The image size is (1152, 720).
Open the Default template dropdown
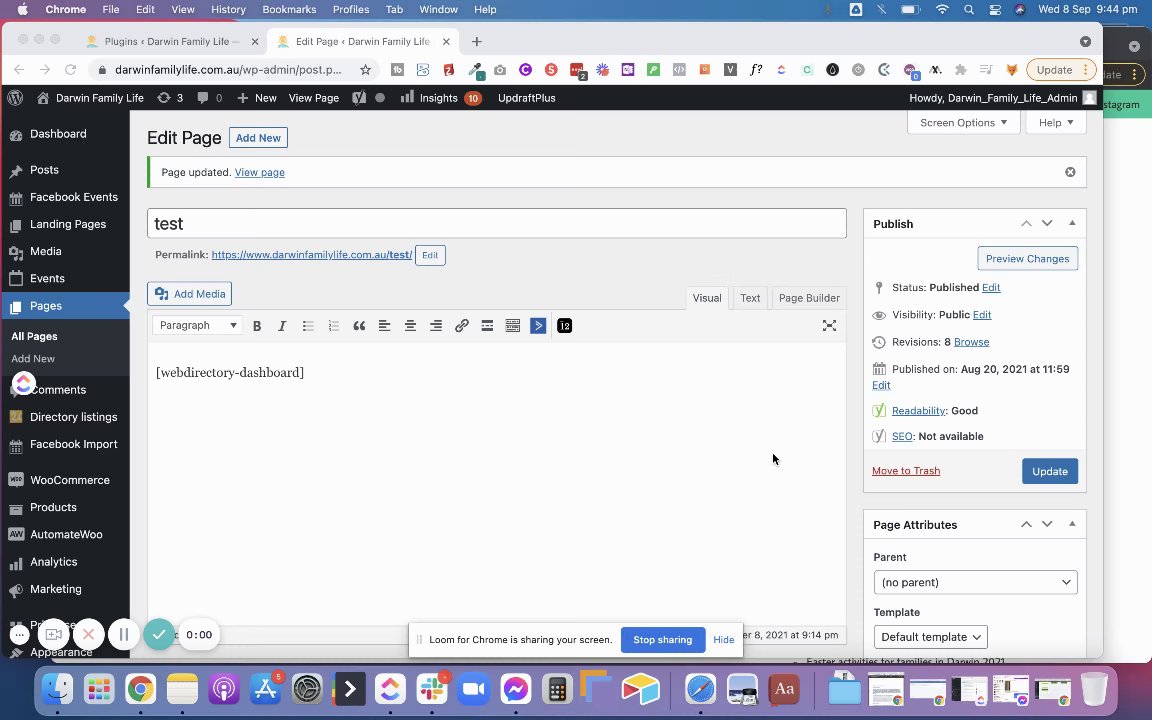[930, 637]
